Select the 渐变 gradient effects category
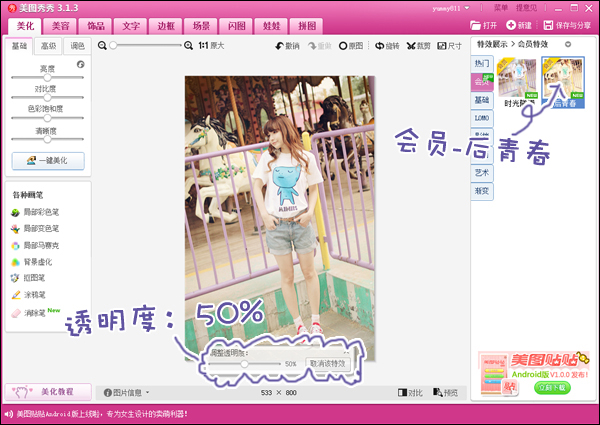Image resolution: width=600 pixels, height=425 pixels. 482,191
